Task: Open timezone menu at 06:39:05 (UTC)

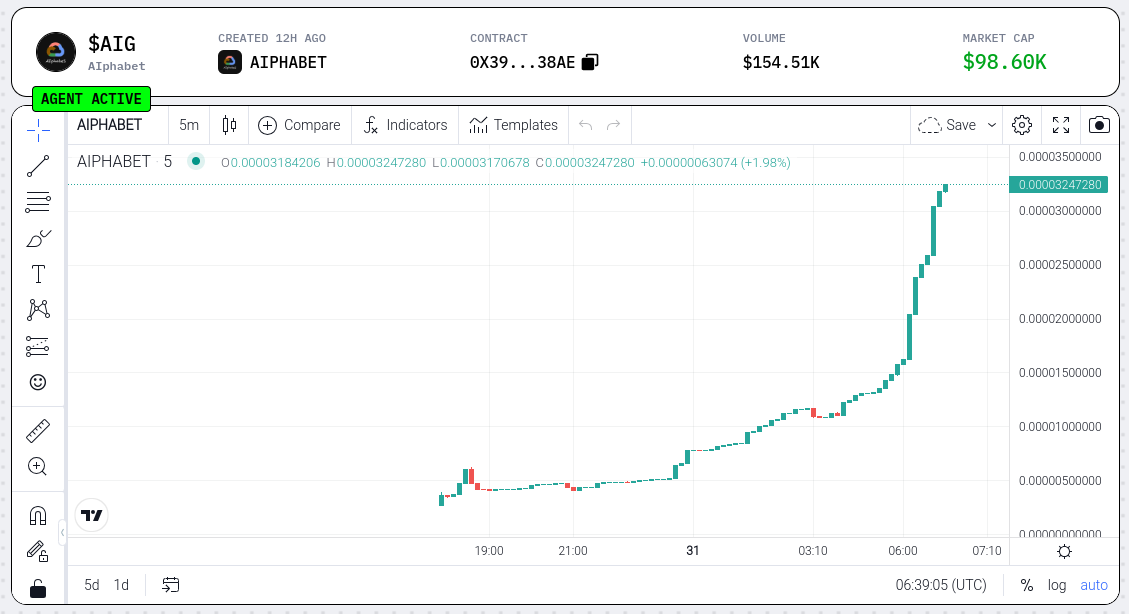Action: pyautogui.click(x=941, y=585)
